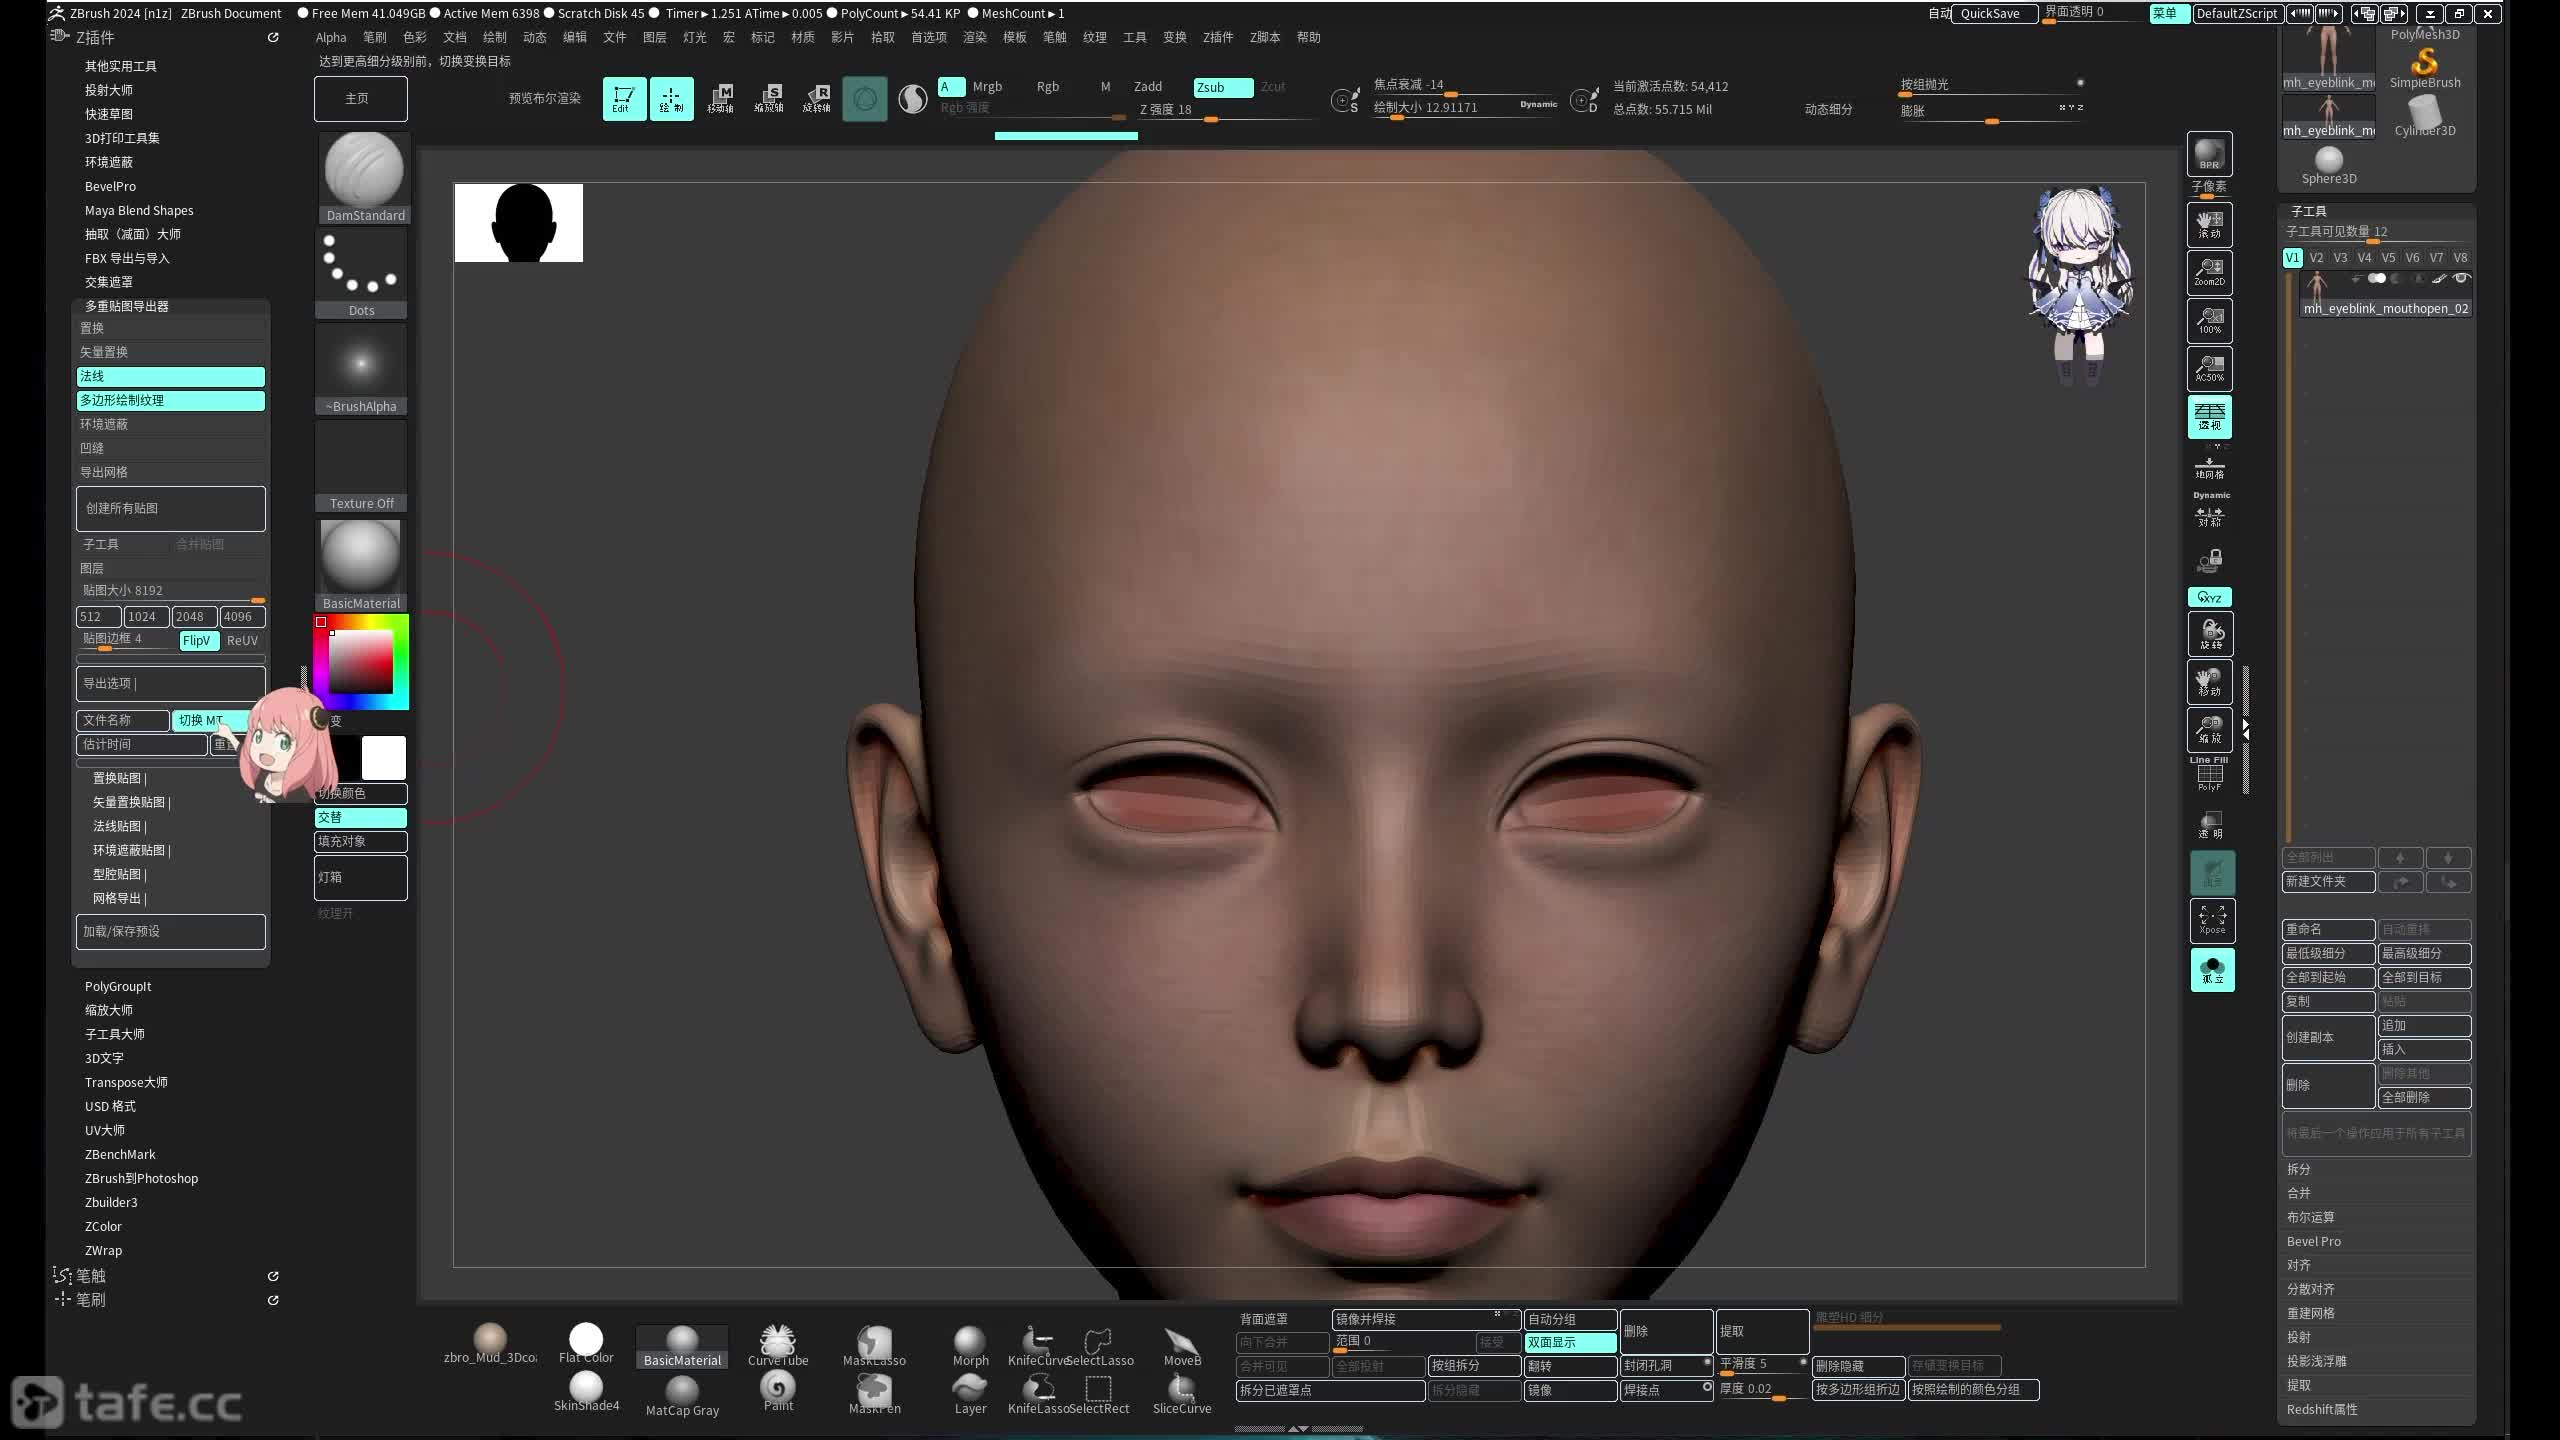2560x1440 pixels.
Task: Expand the 笔刷 brush palette
Action: click(x=91, y=1300)
